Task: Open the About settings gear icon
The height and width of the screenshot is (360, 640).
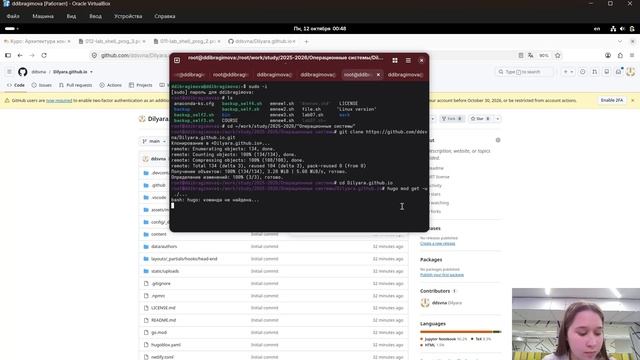Action: coord(498,140)
